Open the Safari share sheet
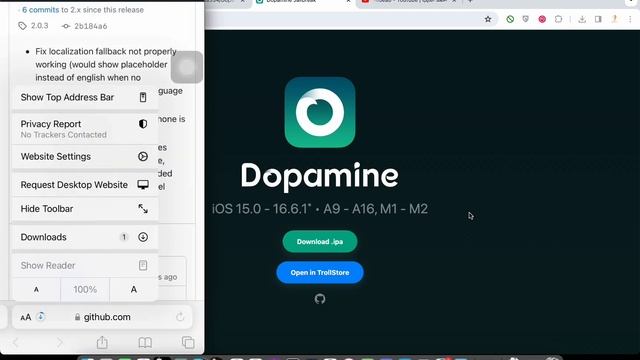The height and width of the screenshot is (360, 640). pos(102,342)
